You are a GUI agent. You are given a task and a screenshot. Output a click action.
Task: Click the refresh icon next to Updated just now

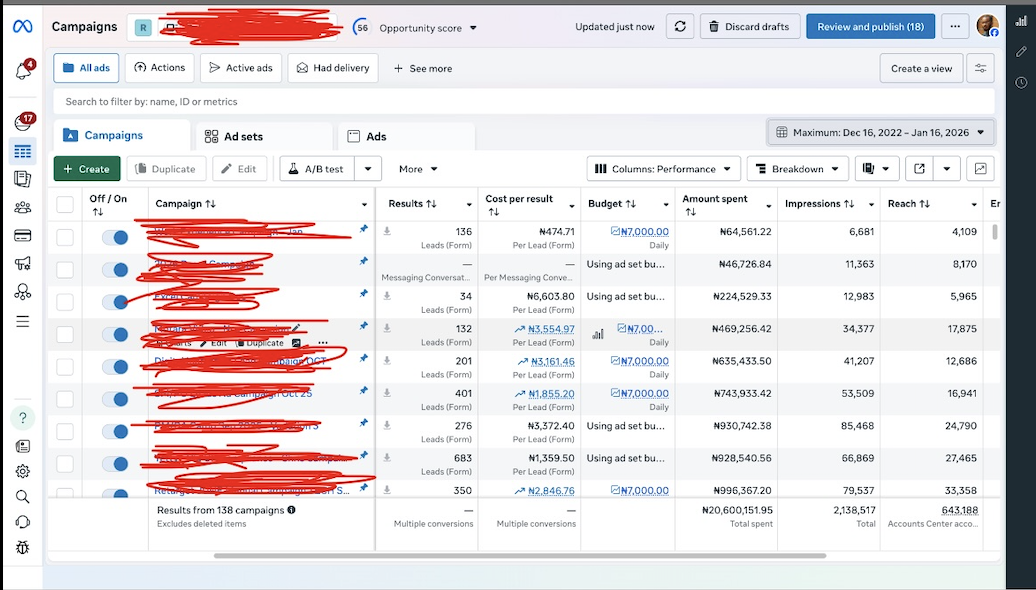(680, 27)
